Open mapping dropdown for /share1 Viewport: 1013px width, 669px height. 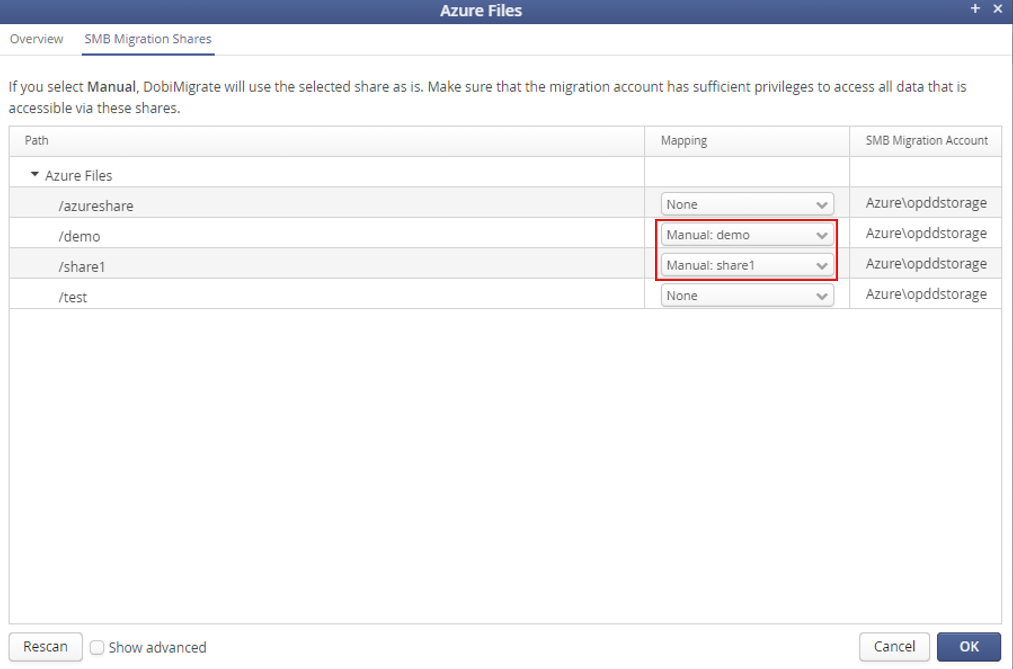tap(747, 265)
